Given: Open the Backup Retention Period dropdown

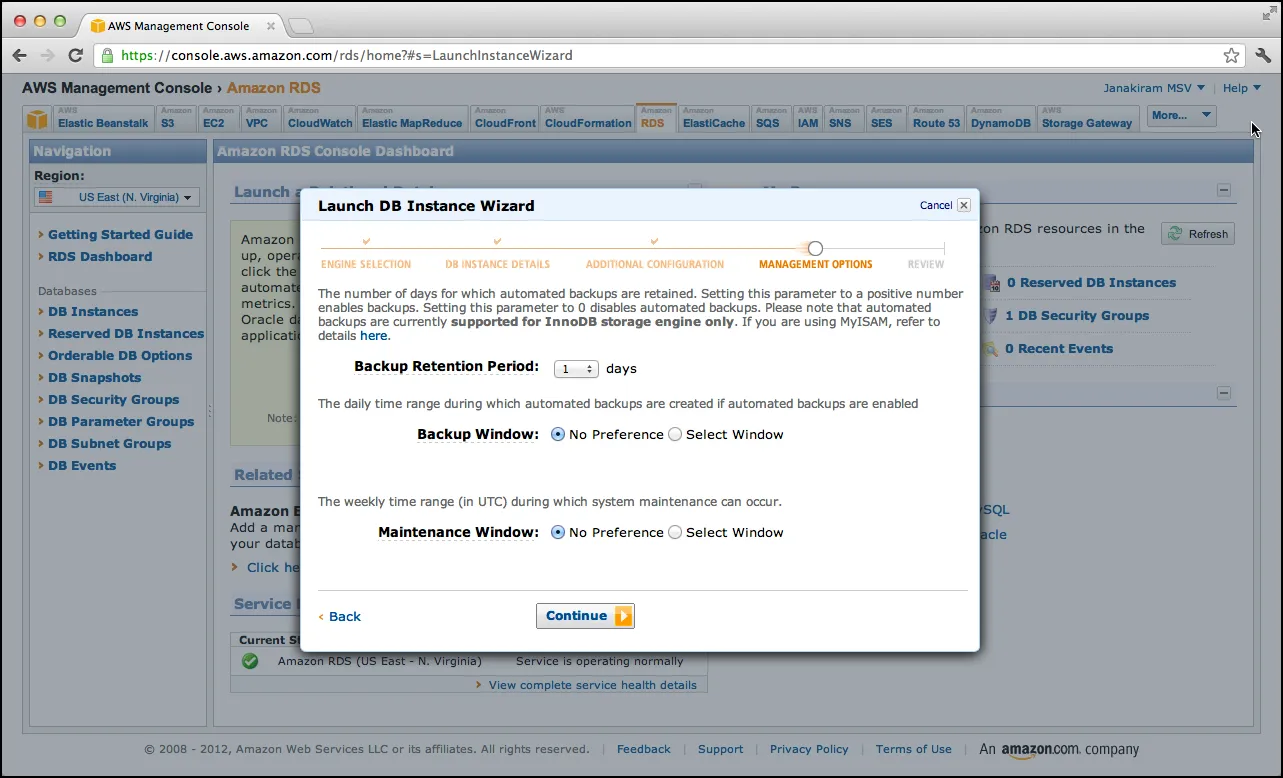Looking at the screenshot, I should tap(576, 369).
